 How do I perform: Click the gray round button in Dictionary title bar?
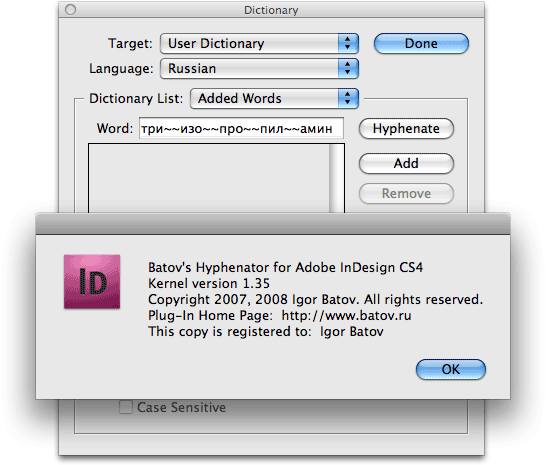(x=70, y=10)
